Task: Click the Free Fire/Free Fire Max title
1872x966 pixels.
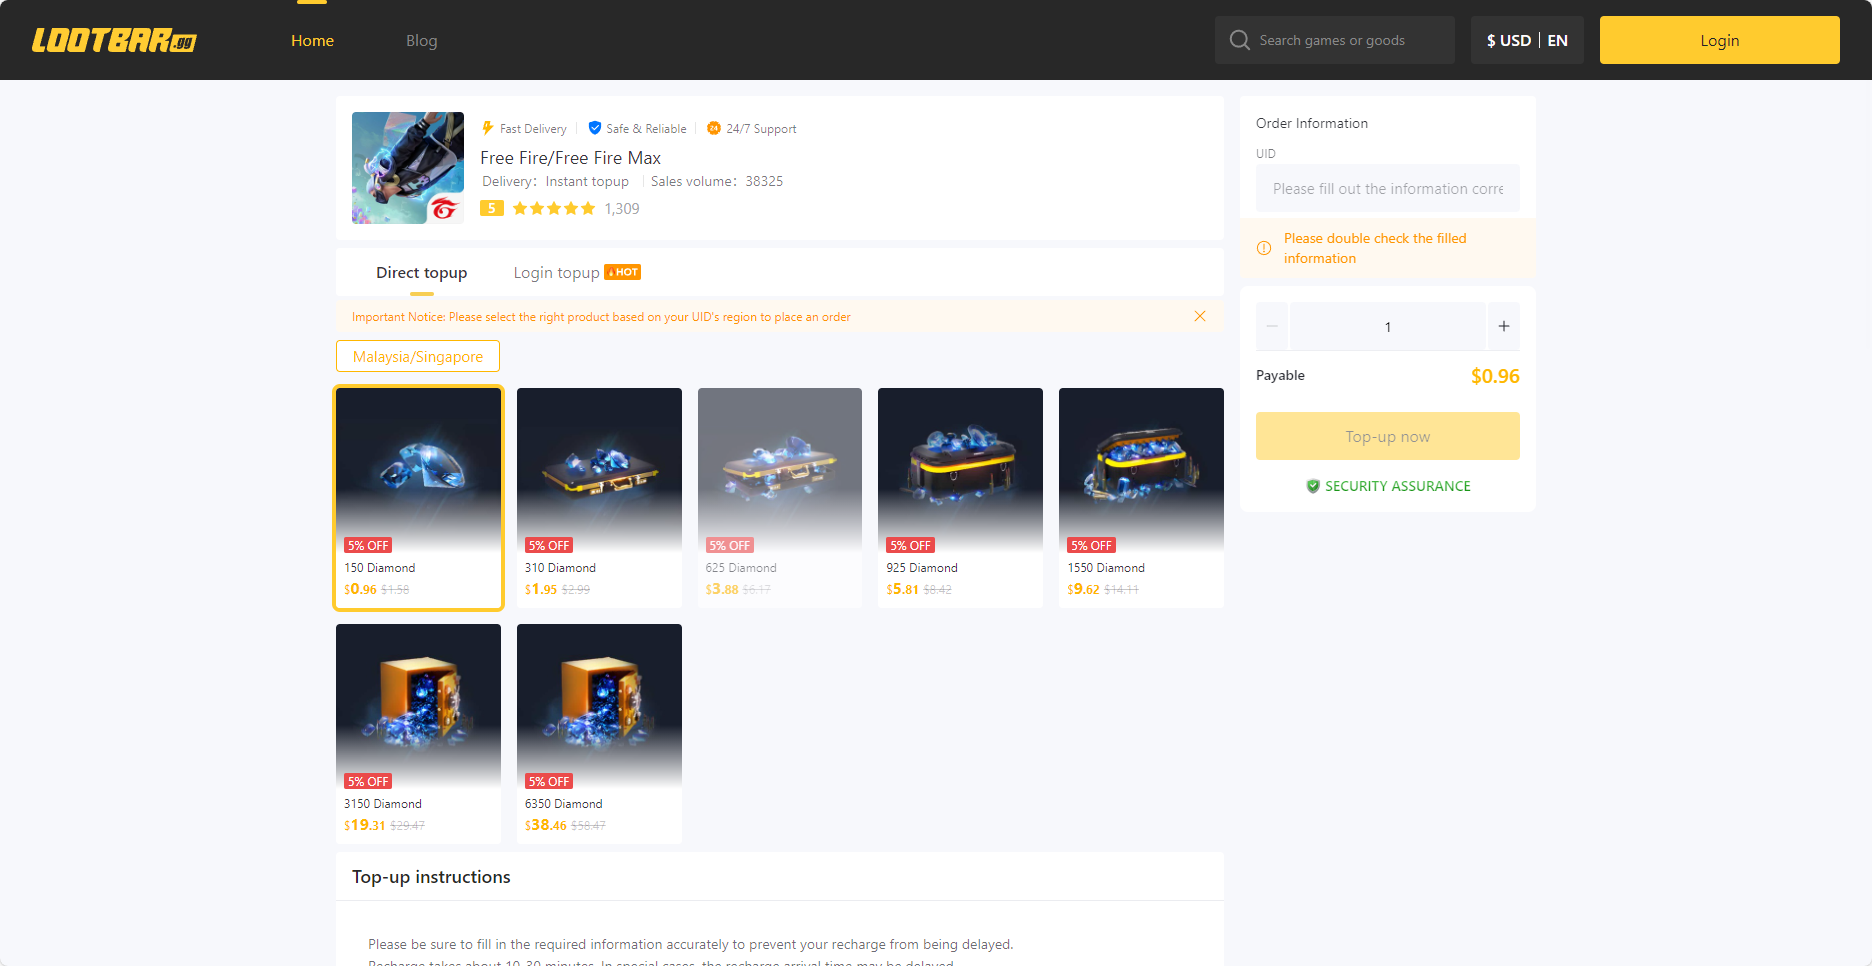Action: [570, 158]
